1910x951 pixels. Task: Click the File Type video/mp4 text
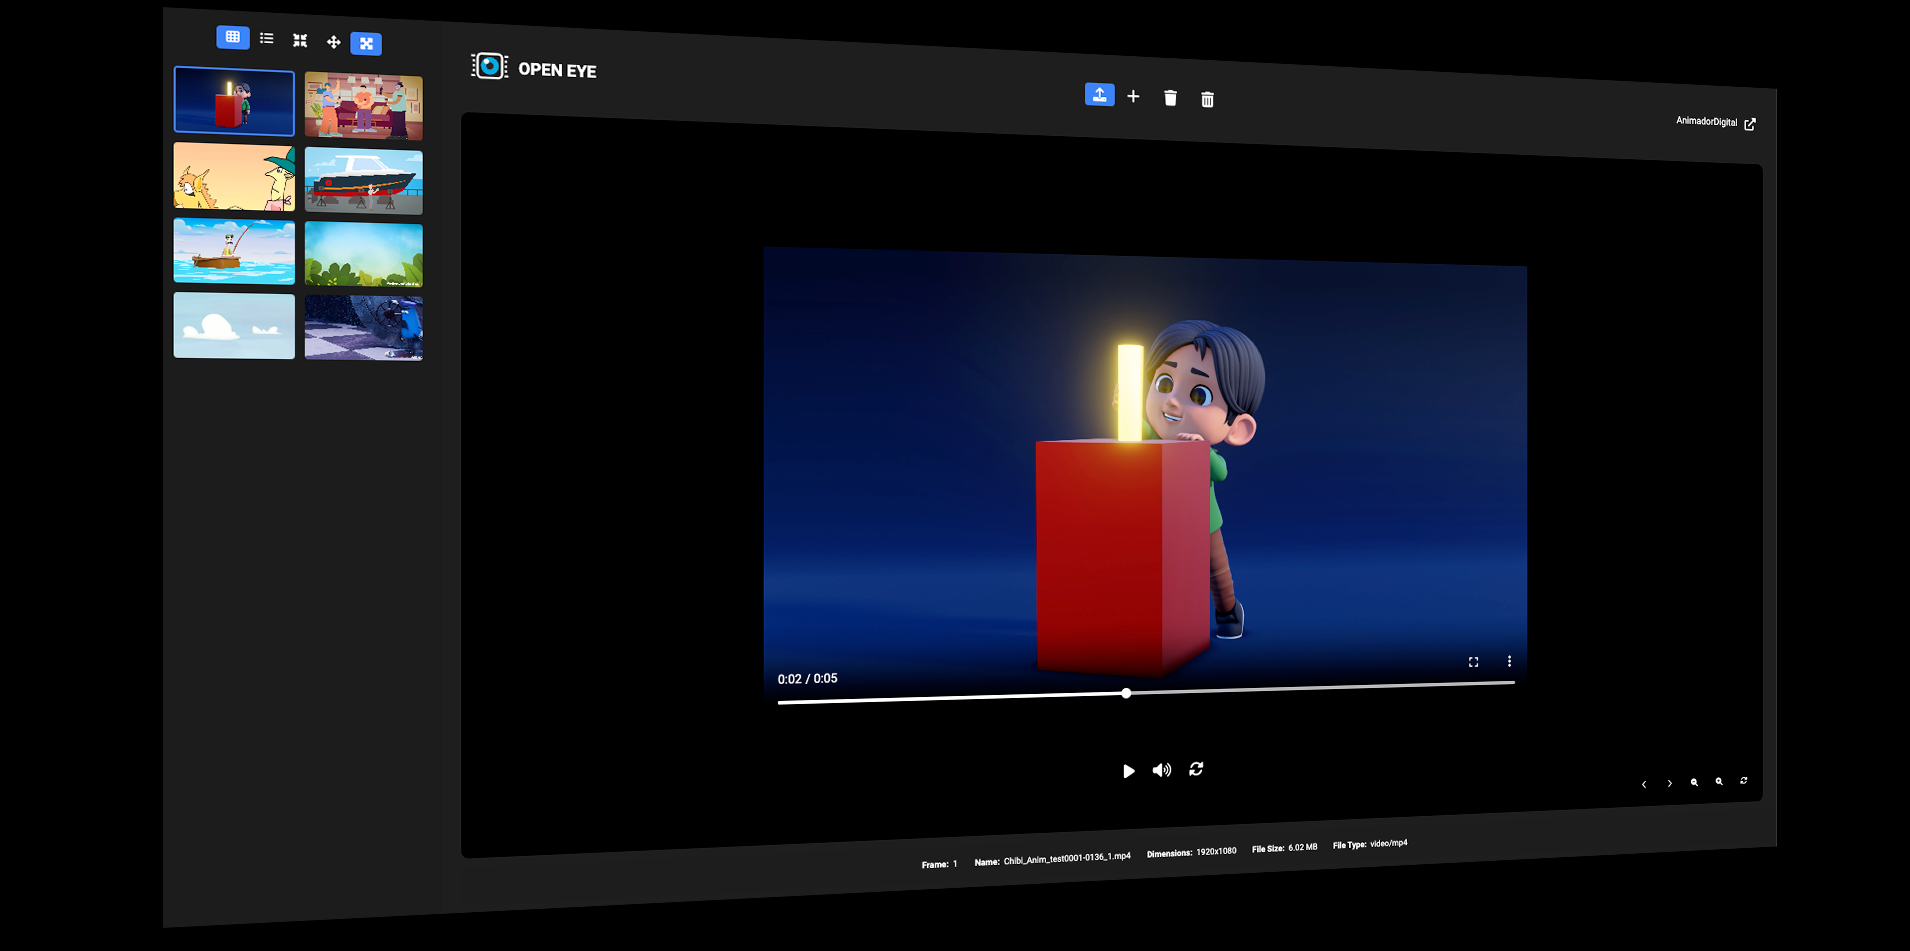[1370, 844]
